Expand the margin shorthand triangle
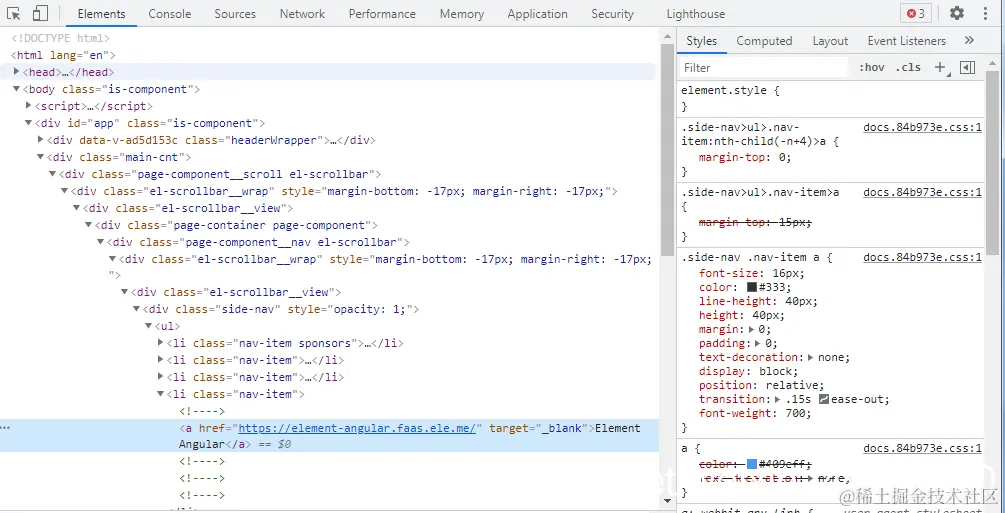This screenshot has width=1005, height=513. (751, 329)
